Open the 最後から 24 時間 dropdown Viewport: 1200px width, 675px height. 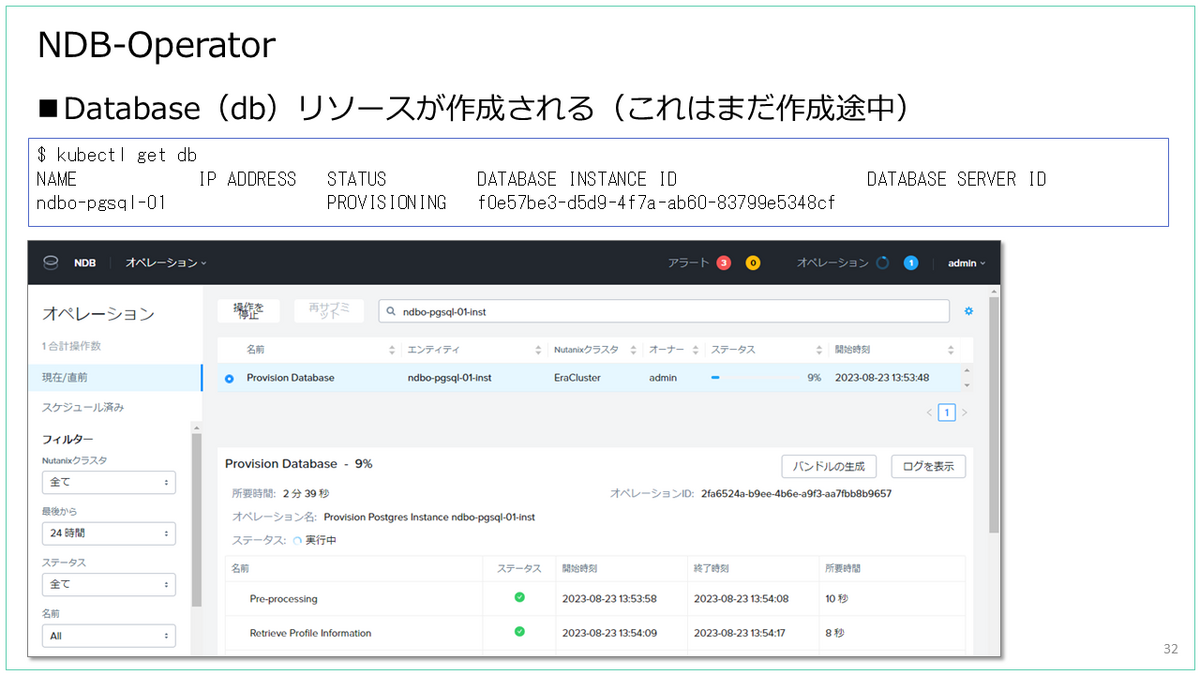coord(109,533)
